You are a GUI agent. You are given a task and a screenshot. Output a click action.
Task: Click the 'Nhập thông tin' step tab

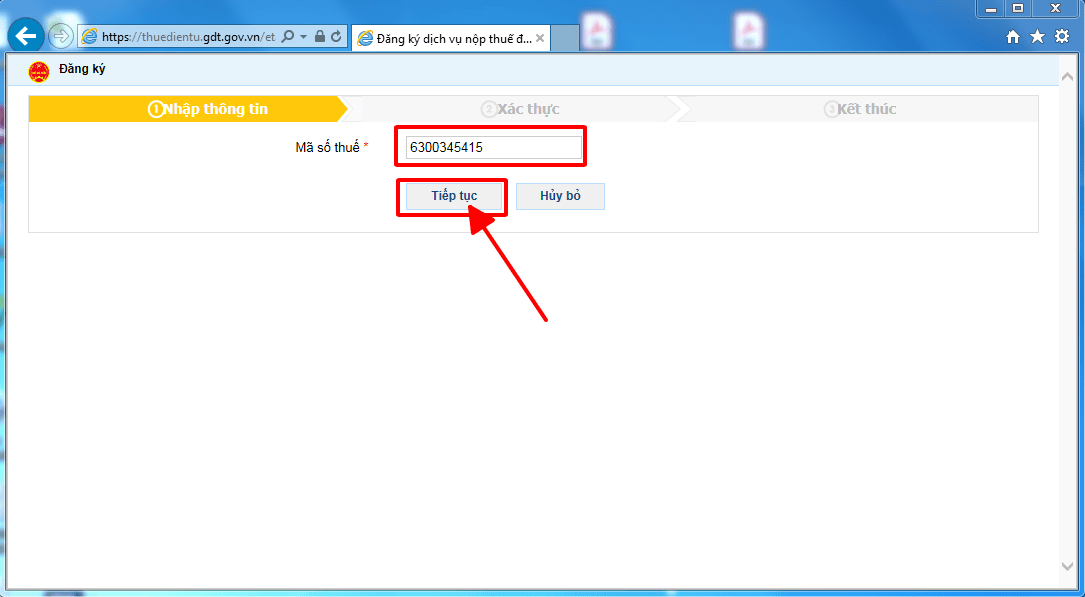point(208,109)
